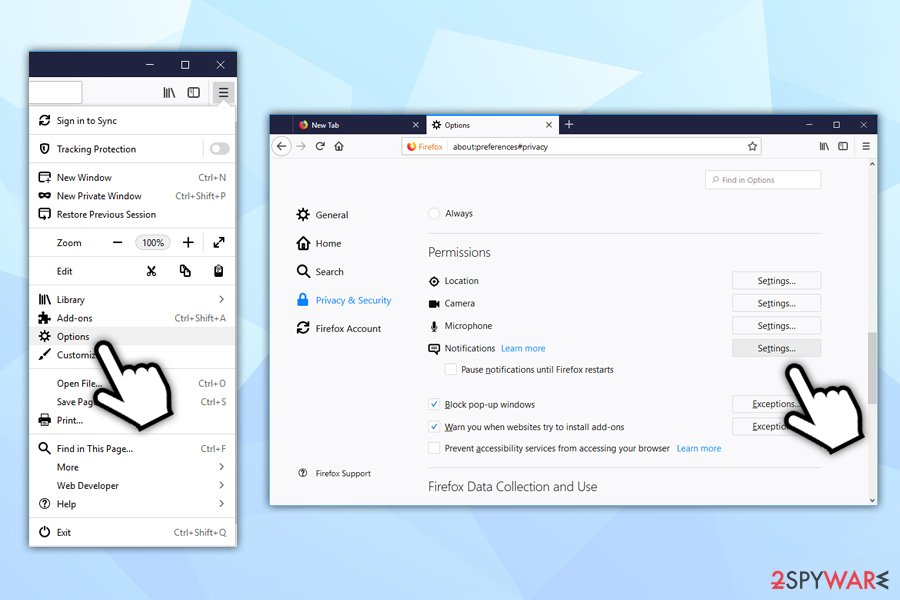Open Camera permission Settings
Viewport: 900px width, 600px height.
[776, 303]
